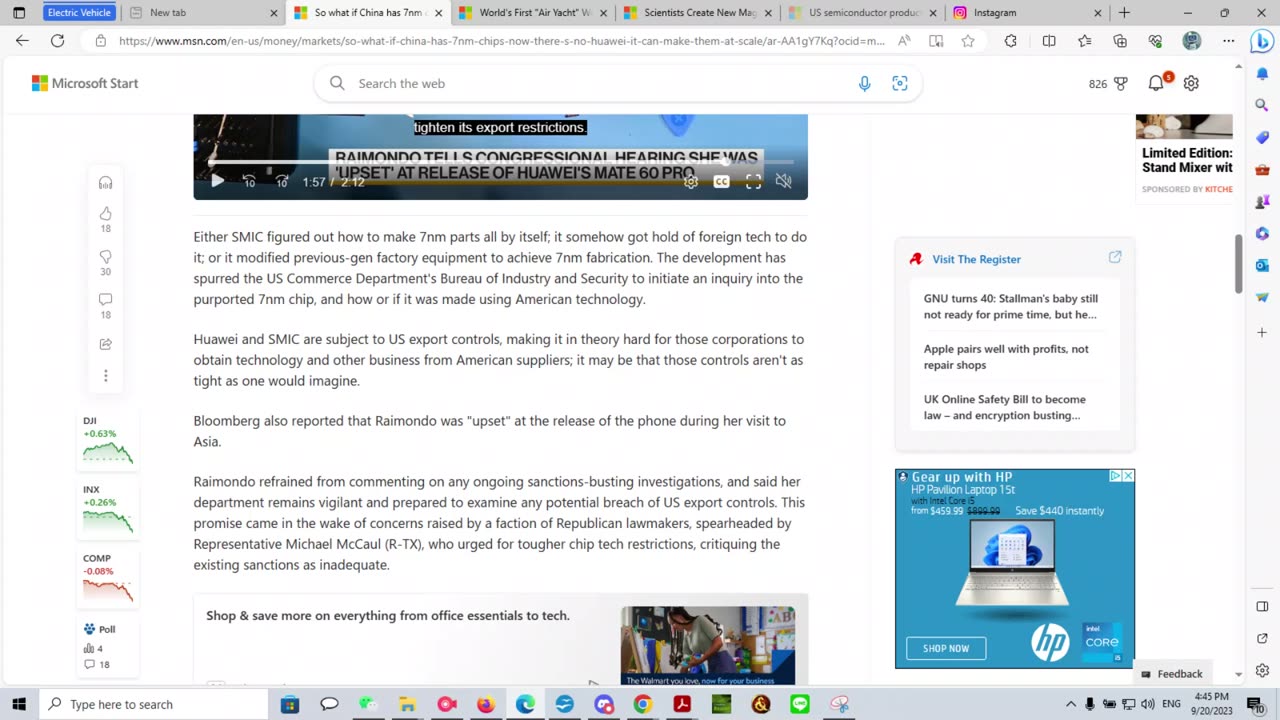Open Collections in Edge toolbar
The image size is (1280, 720).
point(1120,41)
